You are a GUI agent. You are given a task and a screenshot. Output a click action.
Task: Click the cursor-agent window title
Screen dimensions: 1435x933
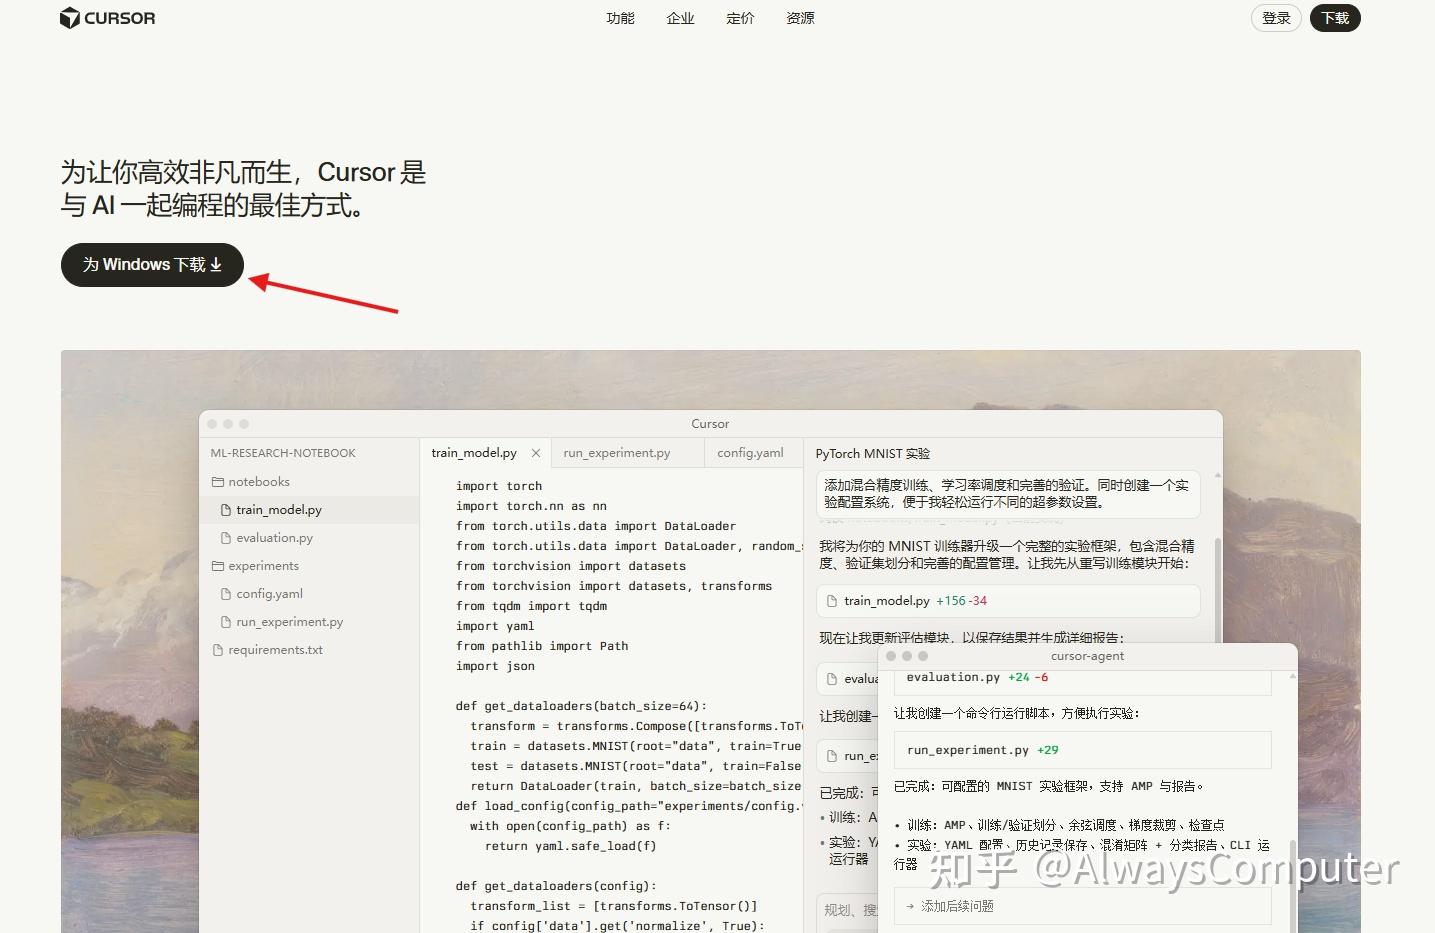tap(1087, 656)
